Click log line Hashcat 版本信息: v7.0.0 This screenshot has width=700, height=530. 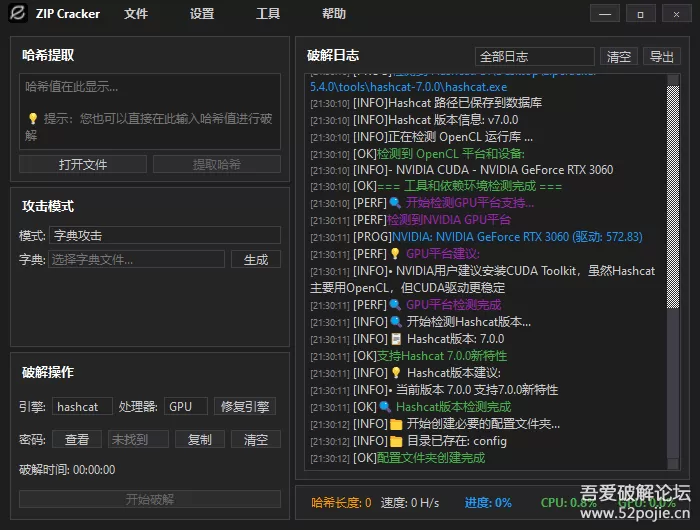pos(414,120)
